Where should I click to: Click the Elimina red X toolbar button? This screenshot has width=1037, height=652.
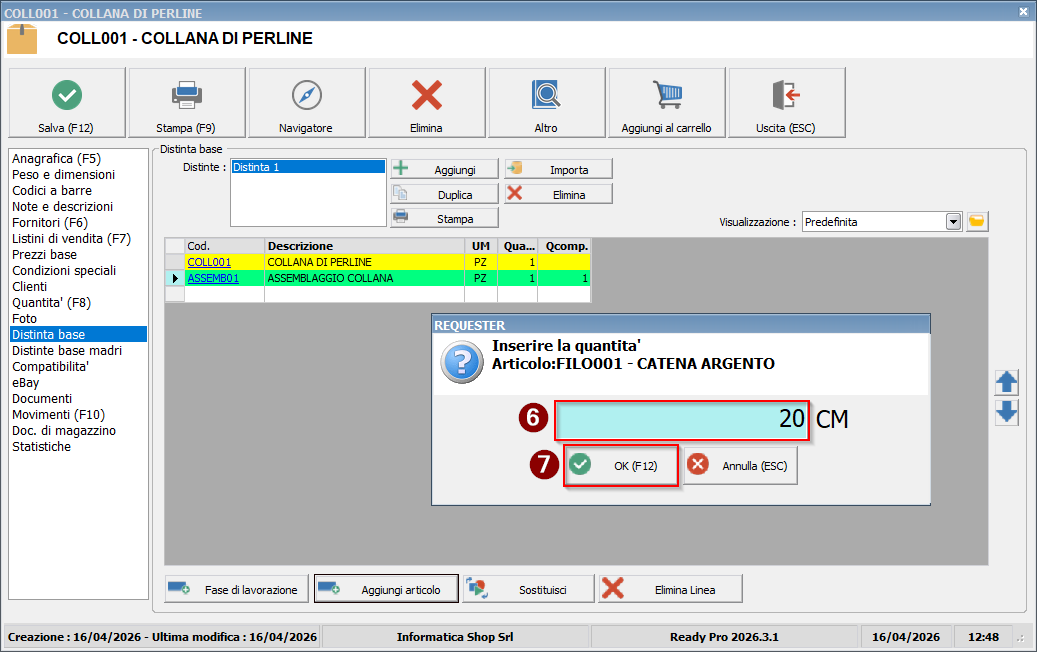(427, 102)
